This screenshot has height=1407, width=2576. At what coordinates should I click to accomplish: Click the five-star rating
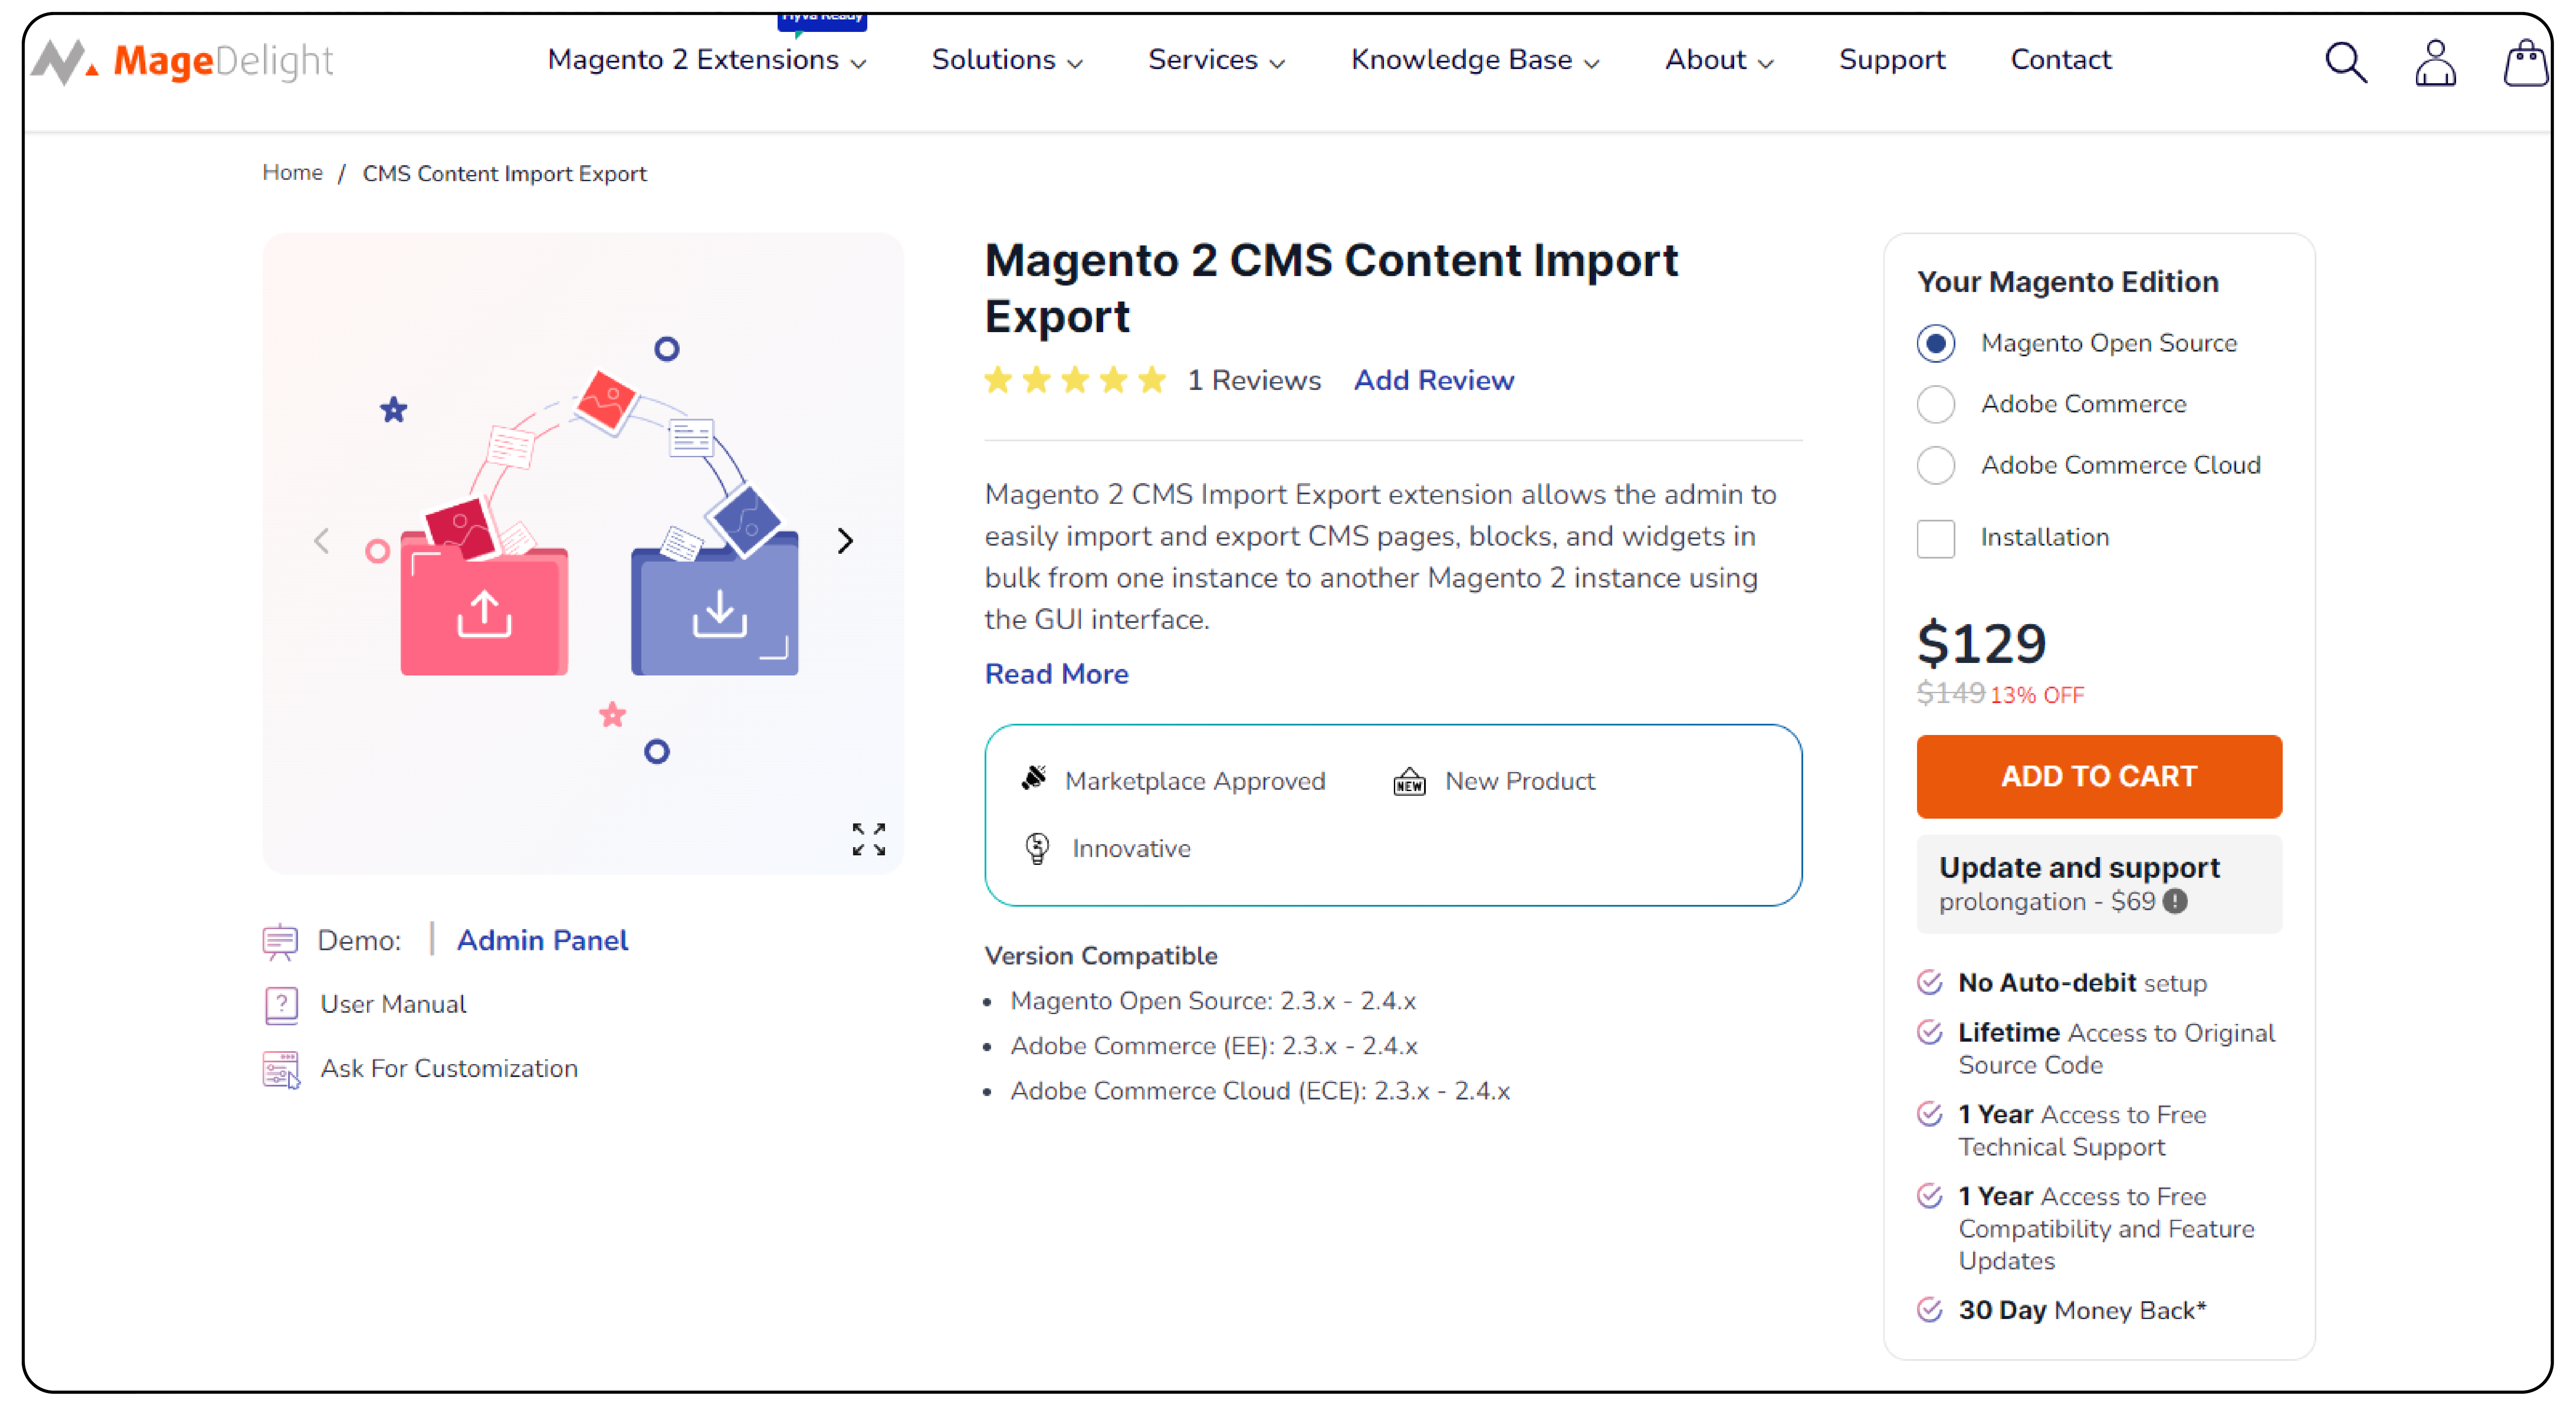click(1075, 380)
